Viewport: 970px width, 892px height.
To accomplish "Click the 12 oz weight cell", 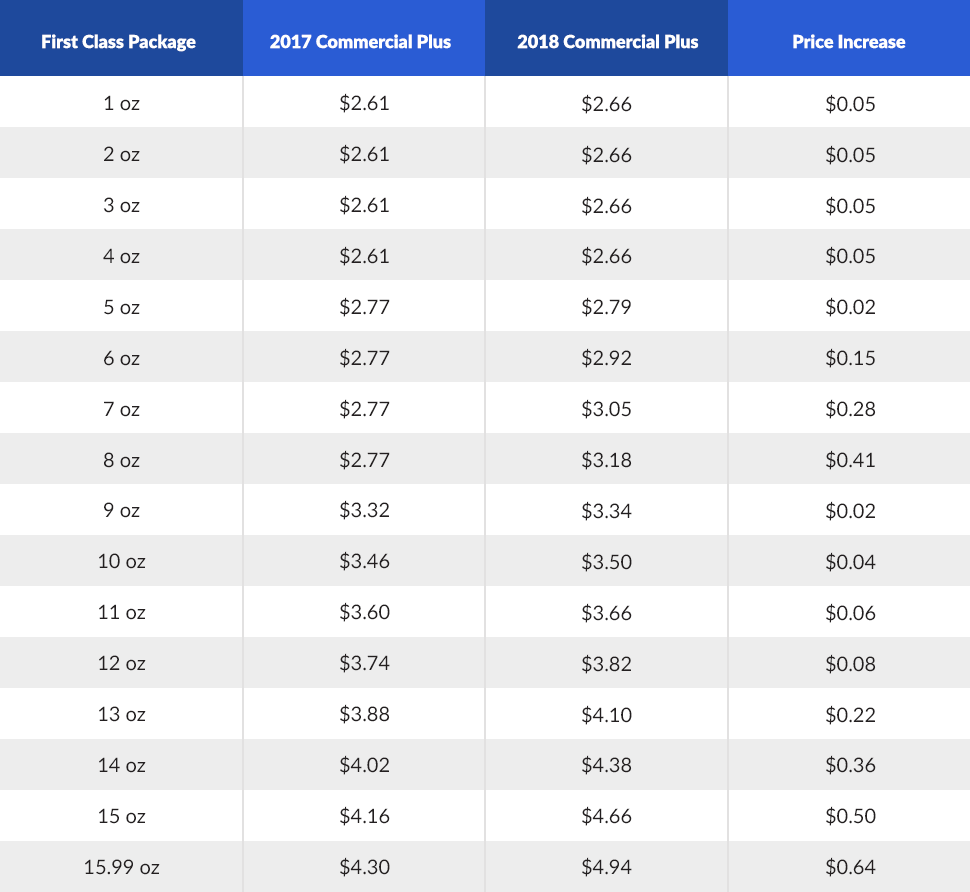I will click(120, 663).
